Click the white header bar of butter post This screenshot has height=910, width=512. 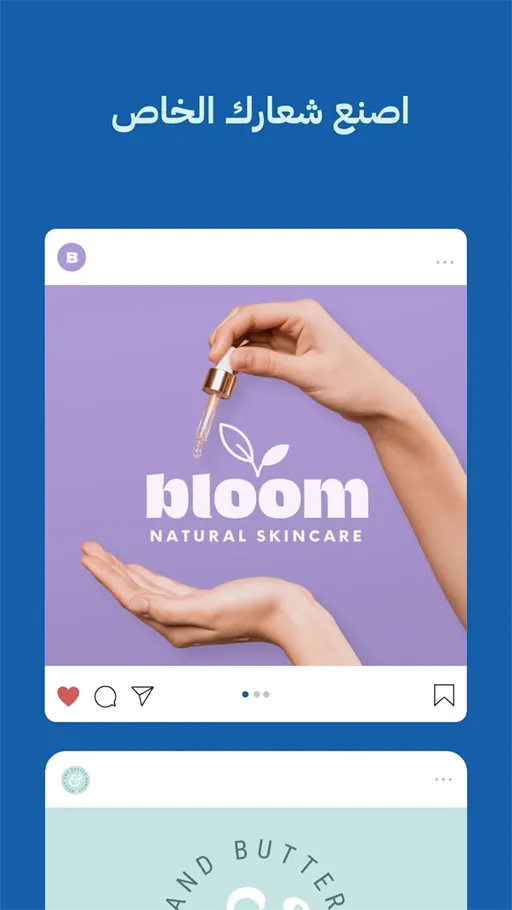pyautogui.click(x=255, y=779)
